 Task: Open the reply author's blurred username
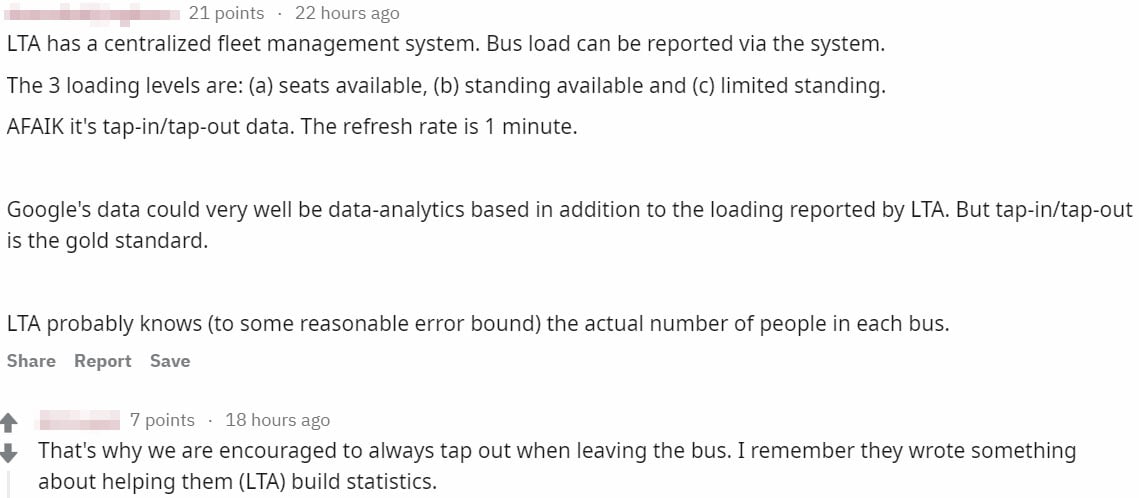[x=79, y=420]
